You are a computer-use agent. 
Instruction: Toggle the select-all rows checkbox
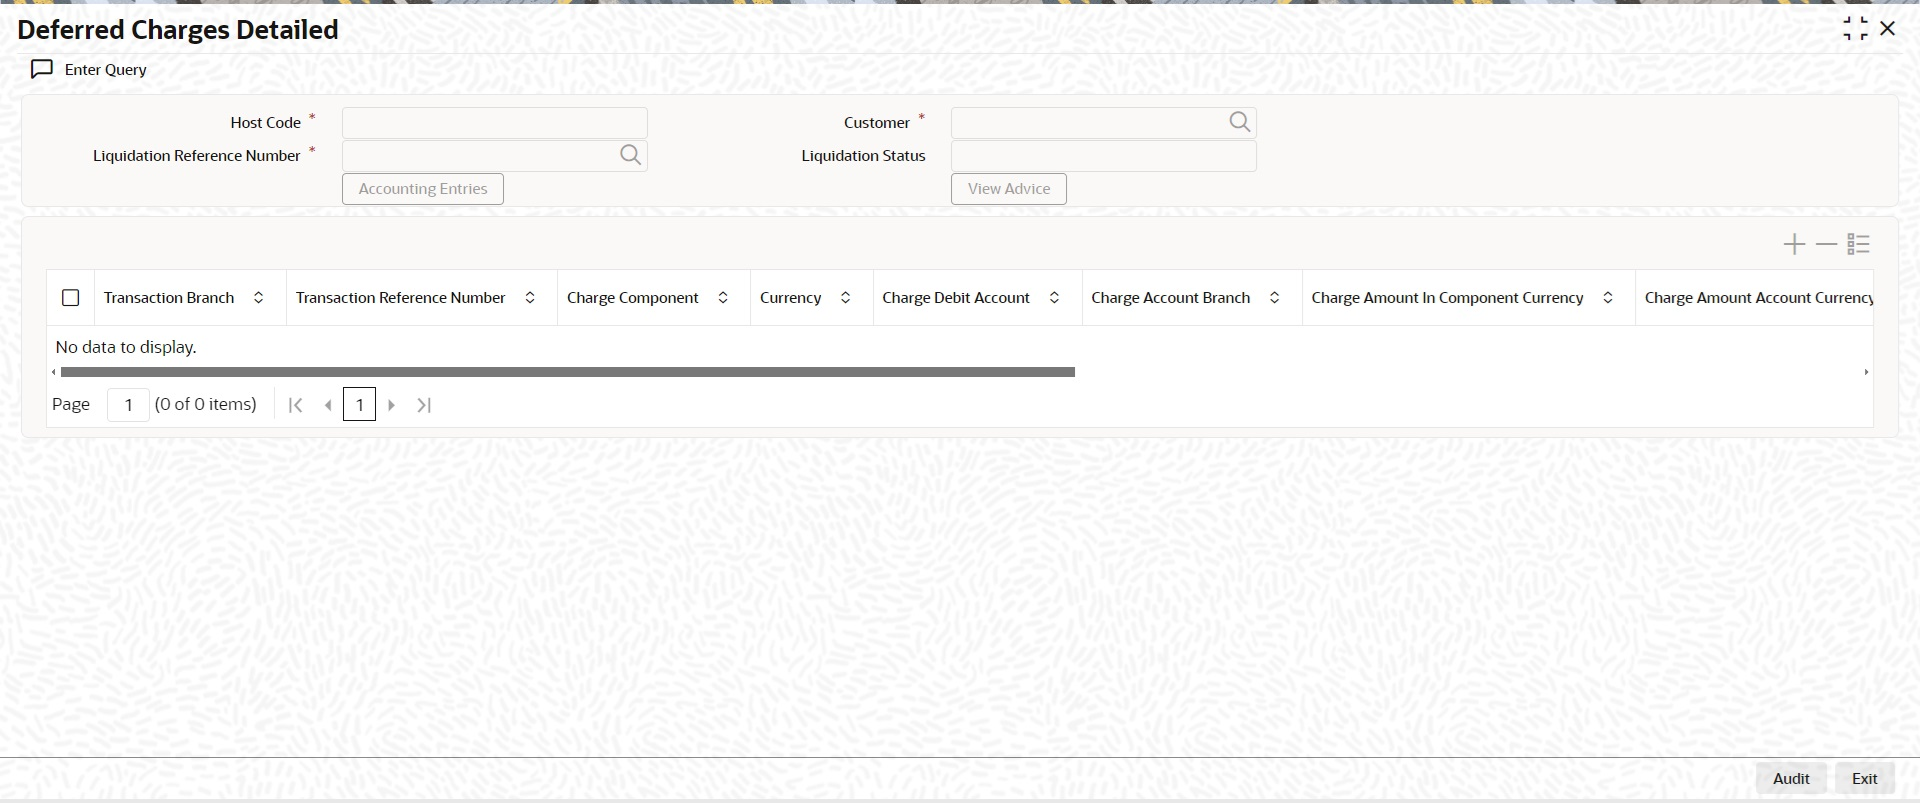70,298
